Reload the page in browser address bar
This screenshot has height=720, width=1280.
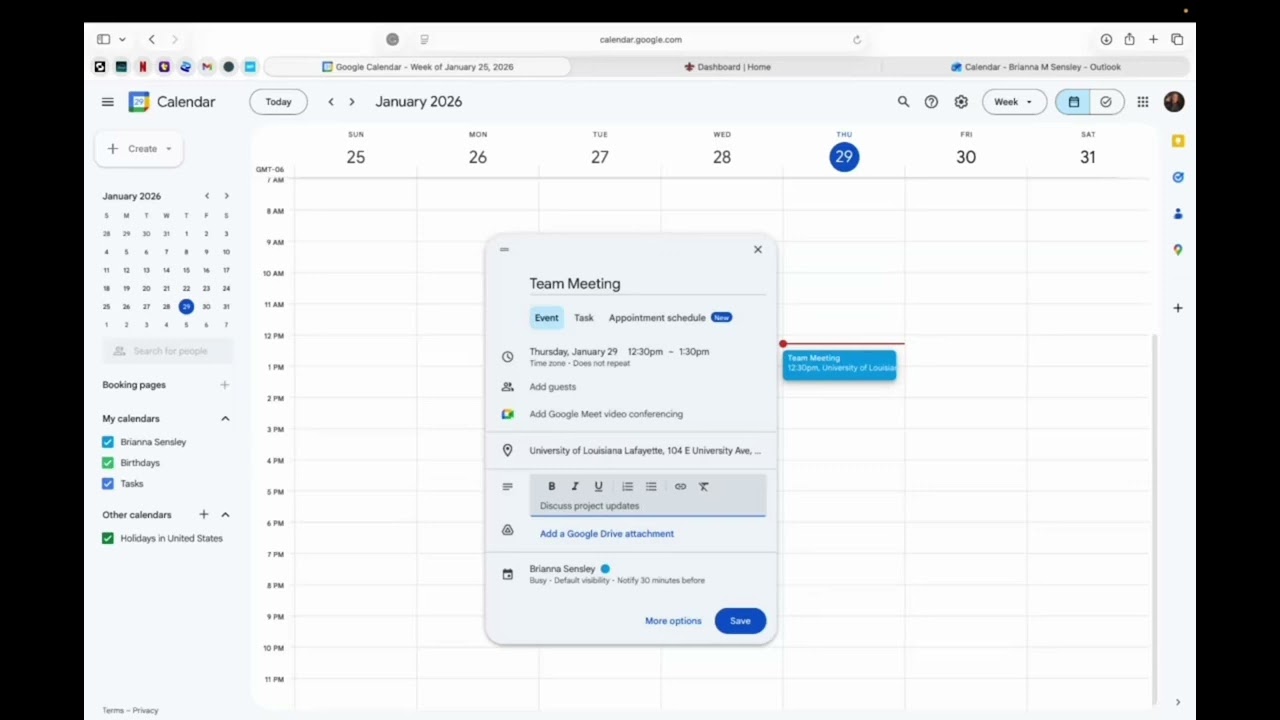(x=857, y=40)
